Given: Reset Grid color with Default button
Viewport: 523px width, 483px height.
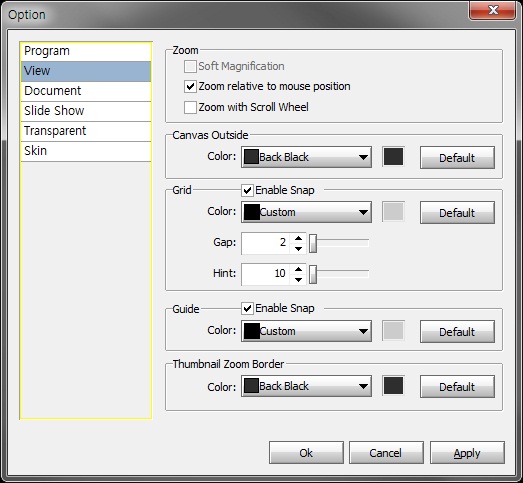Looking at the screenshot, I should (x=457, y=212).
